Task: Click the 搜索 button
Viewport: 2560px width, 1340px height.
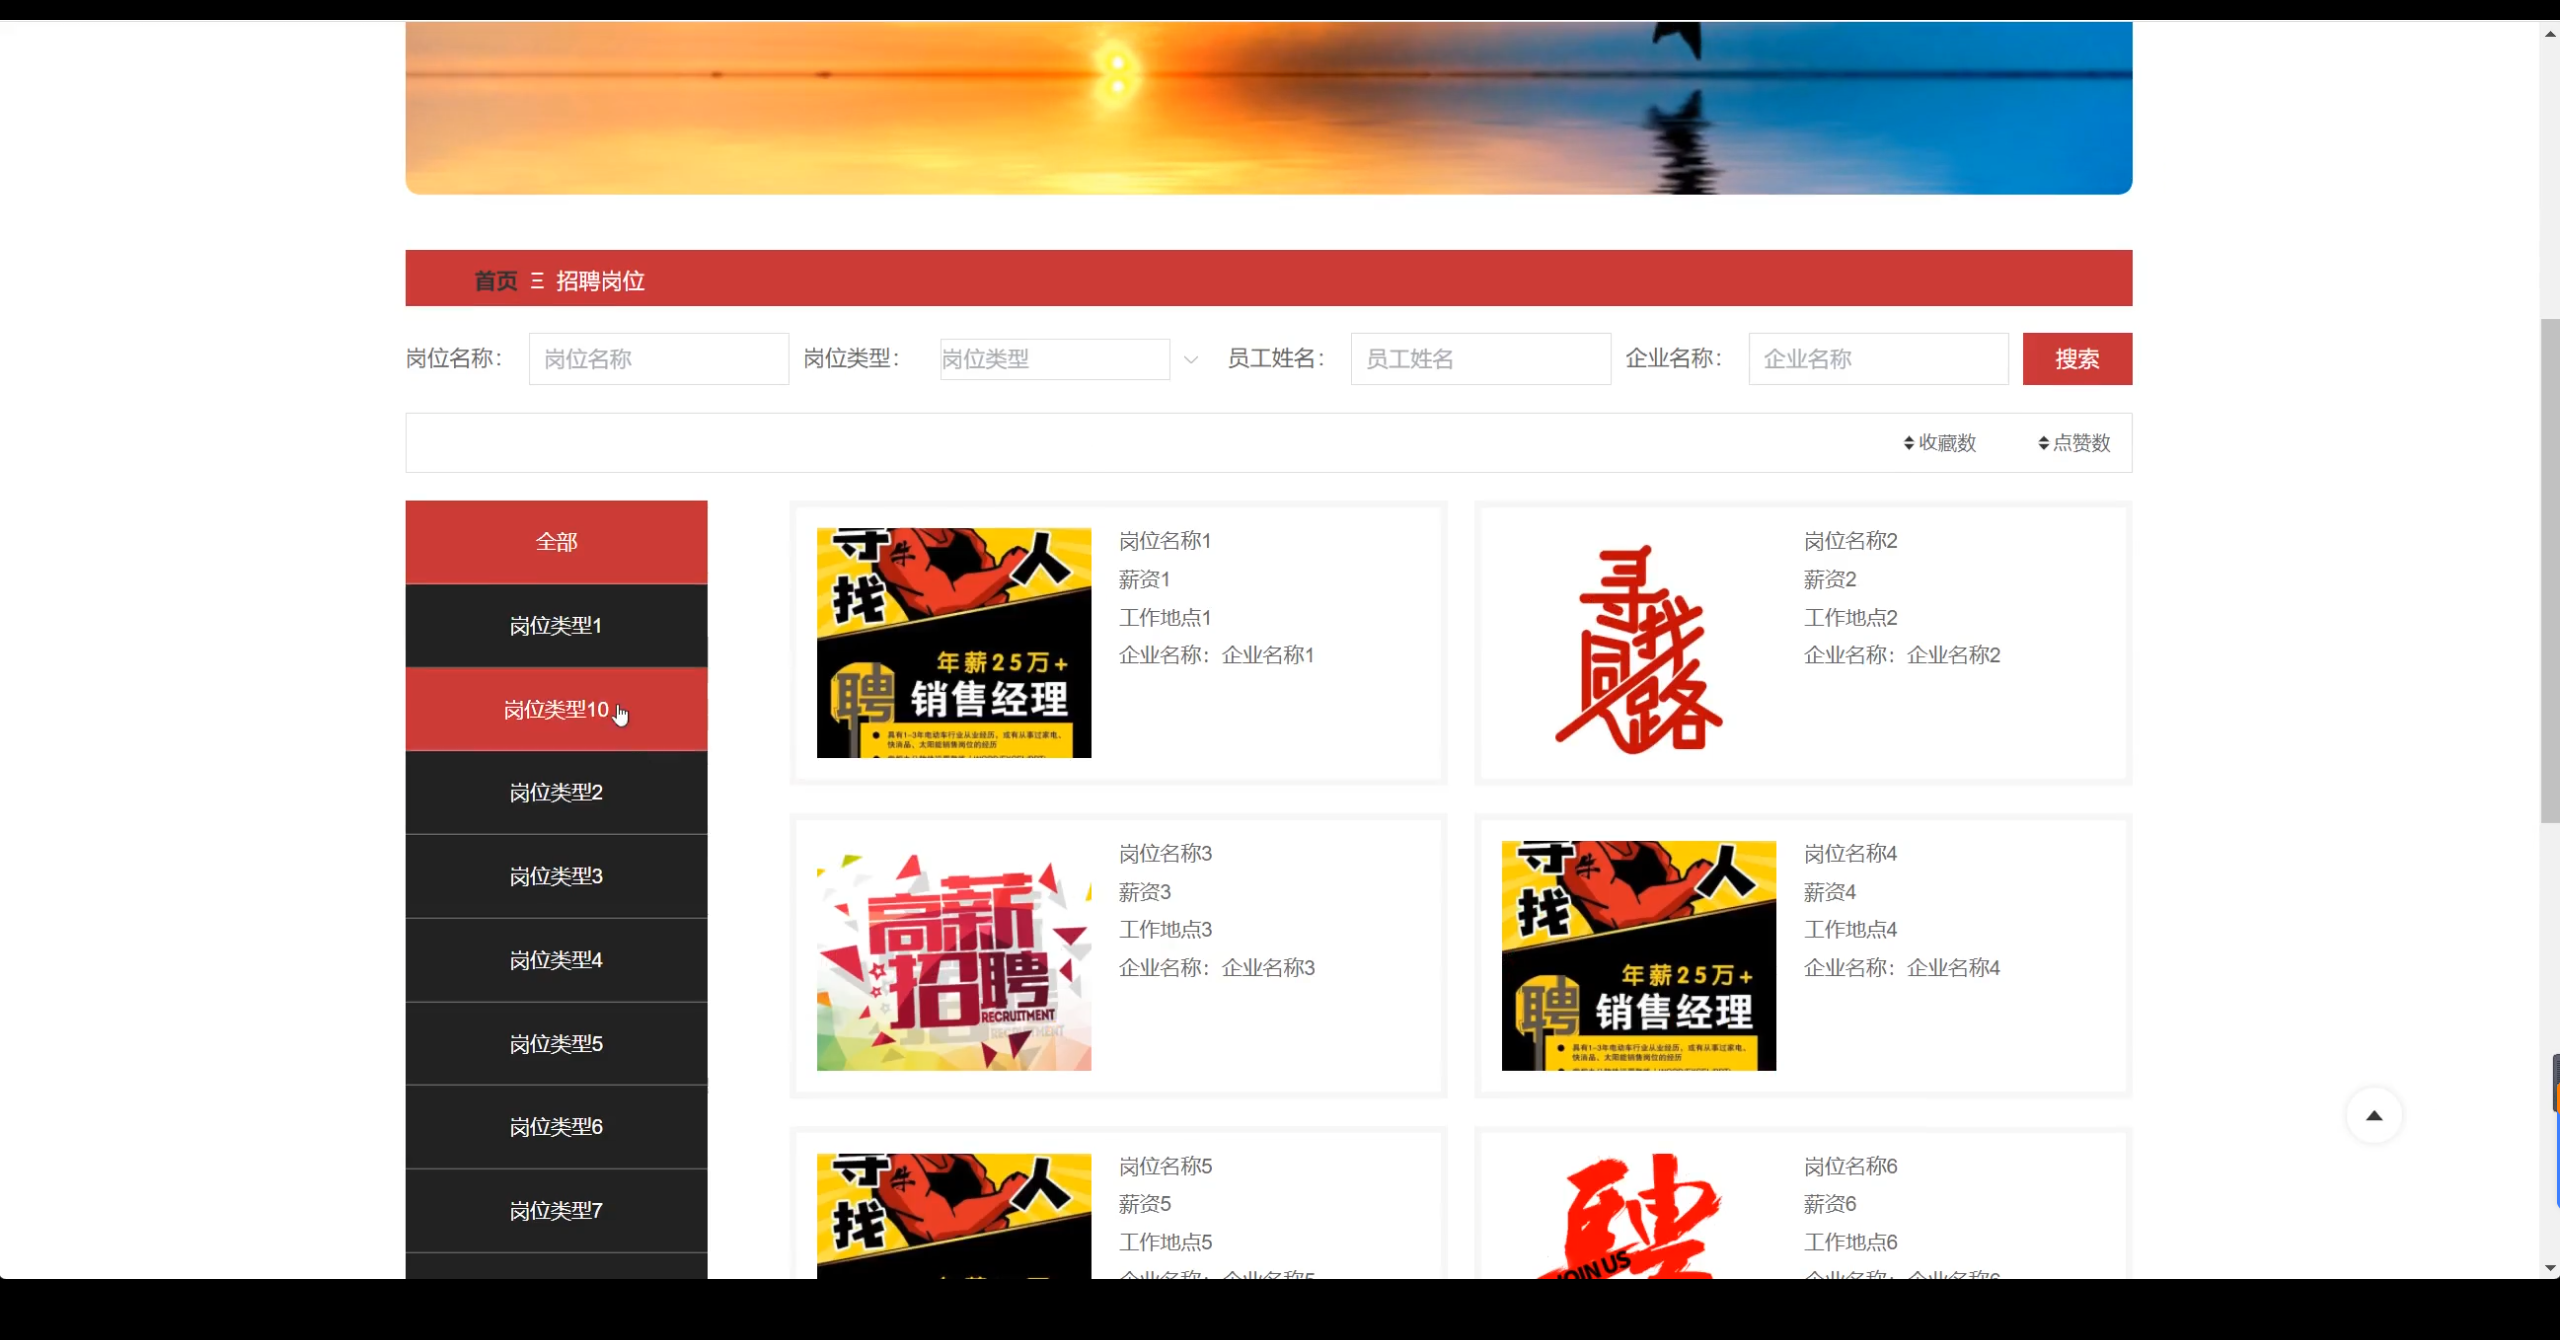Action: click(2076, 359)
